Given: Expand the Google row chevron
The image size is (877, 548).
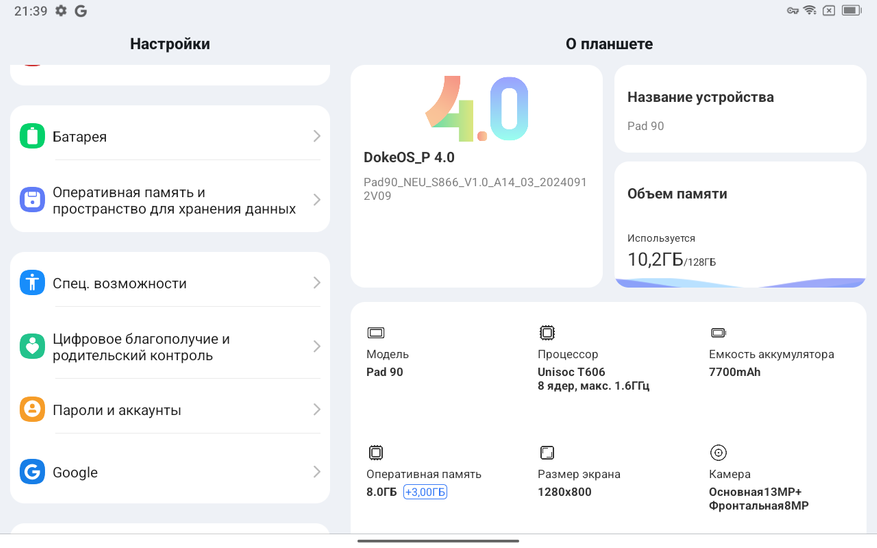Looking at the screenshot, I should click(316, 472).
